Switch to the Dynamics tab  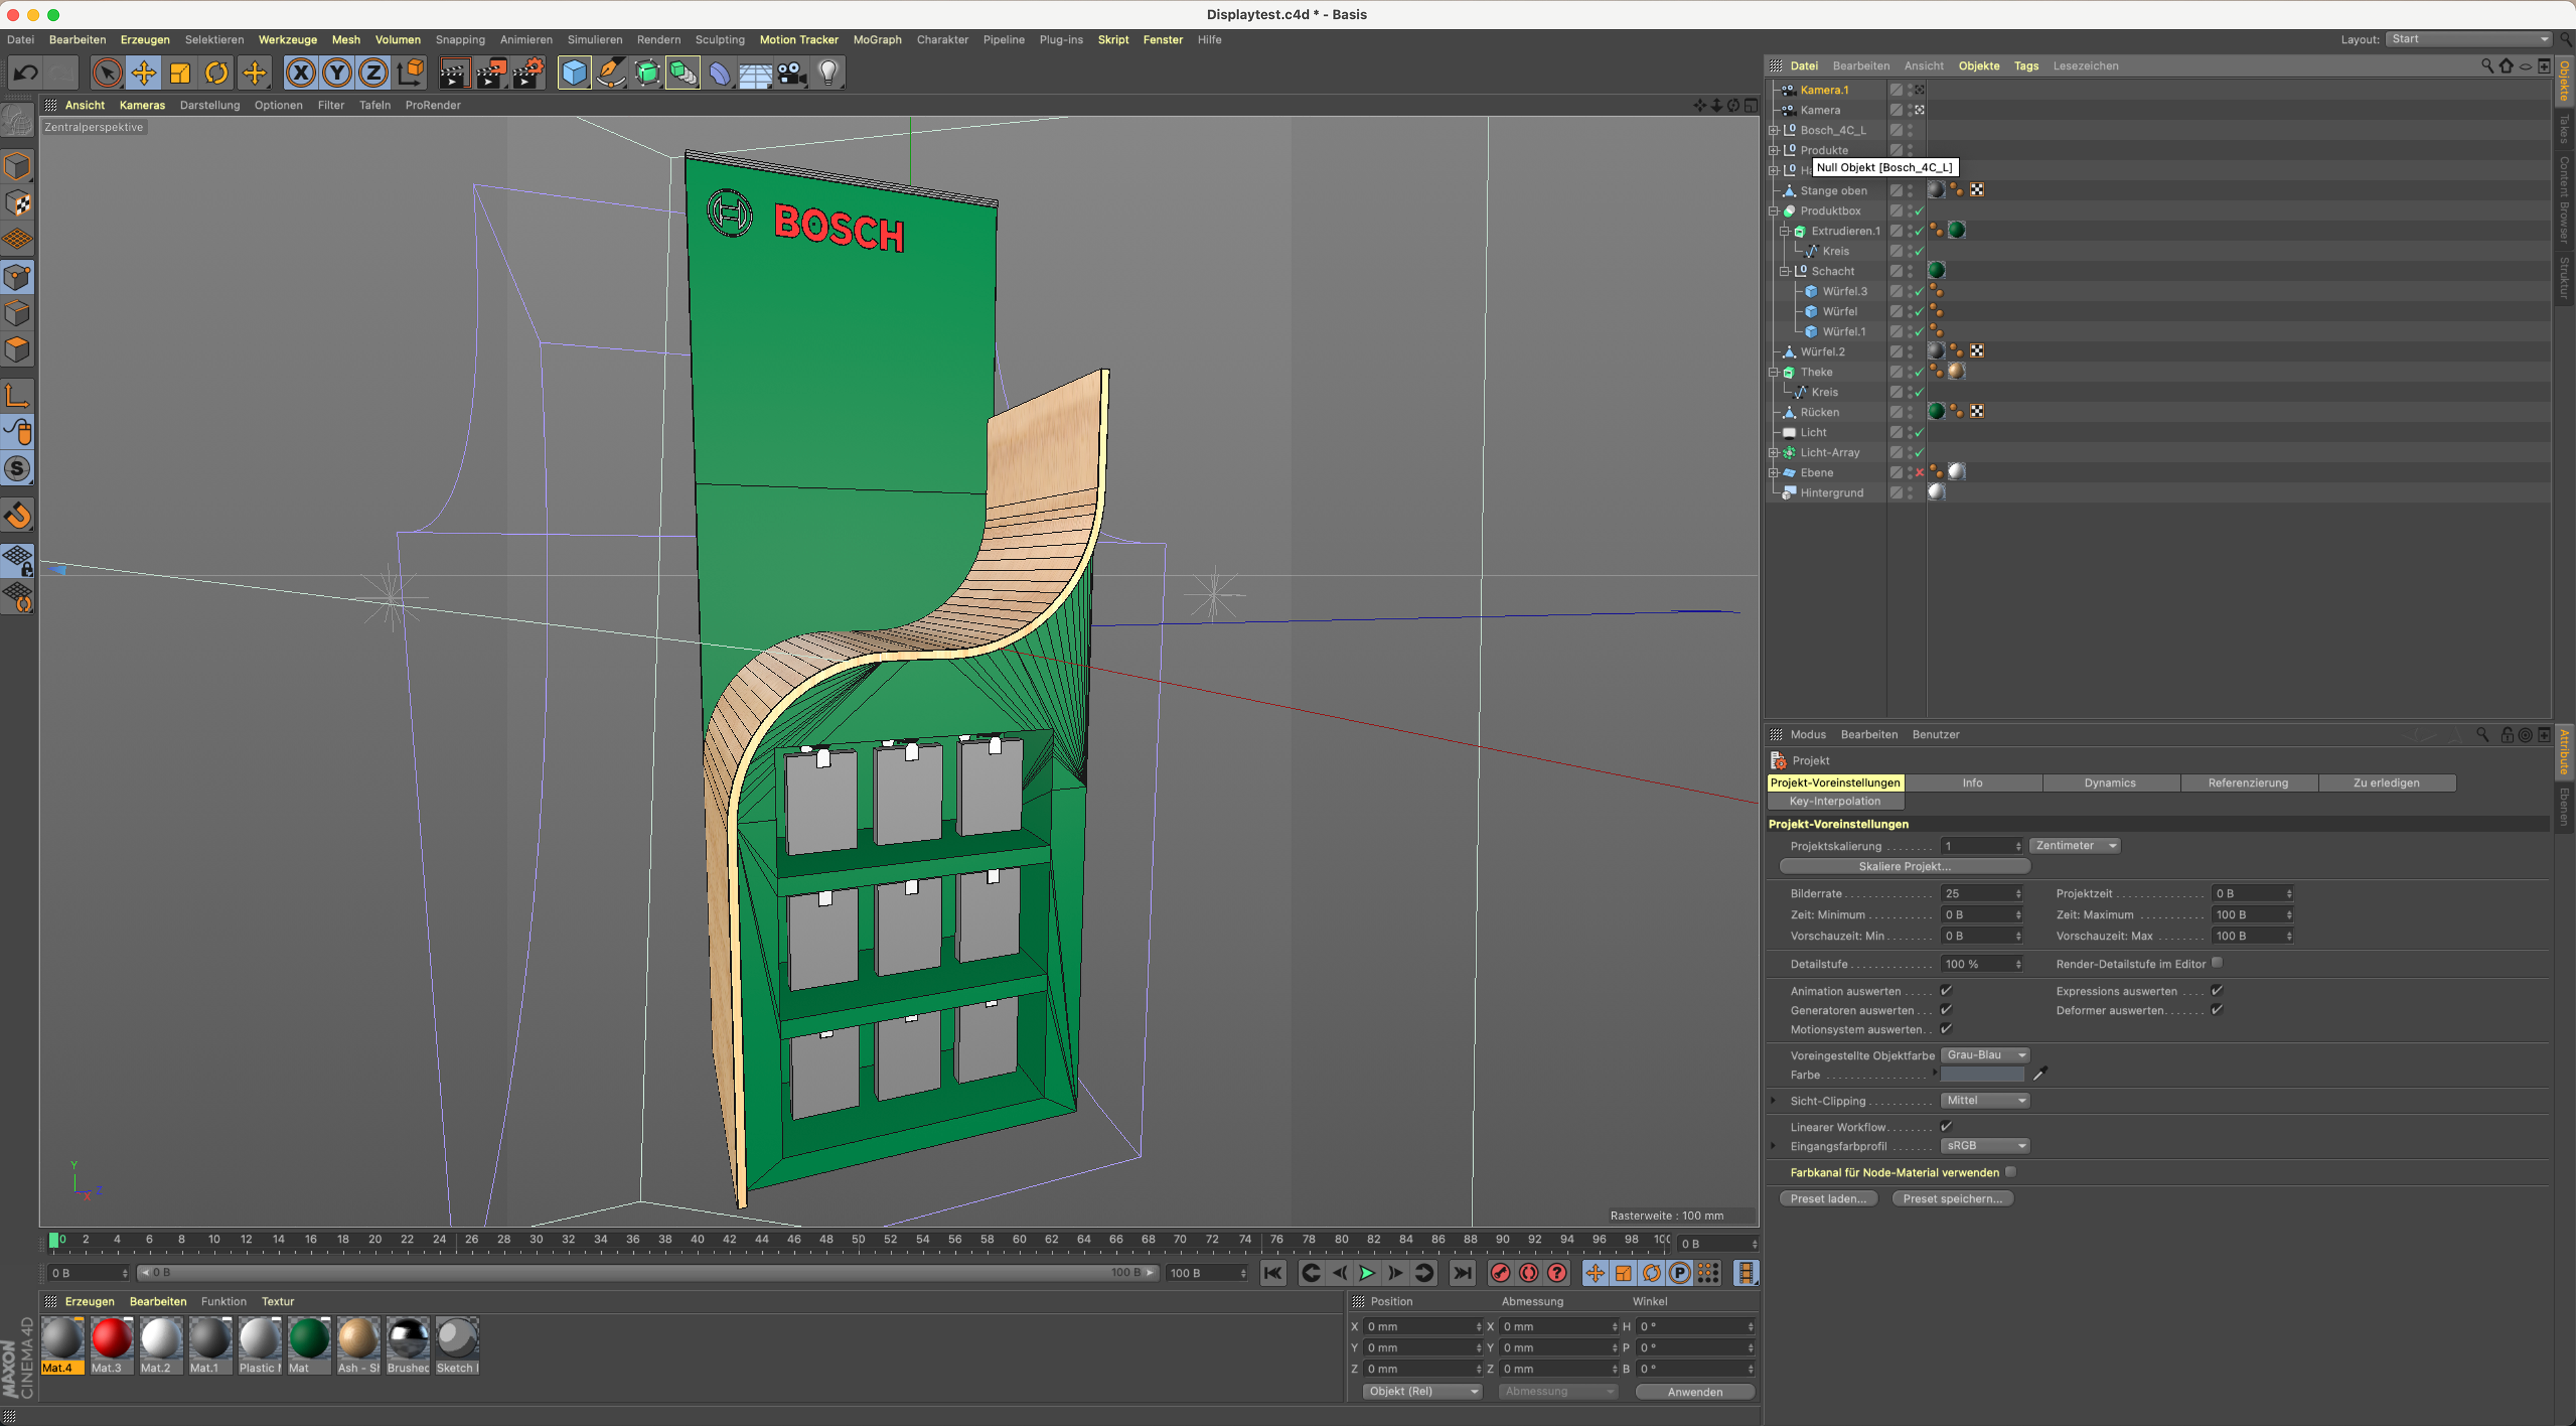pyautogui.click(x=2109, y=783)
